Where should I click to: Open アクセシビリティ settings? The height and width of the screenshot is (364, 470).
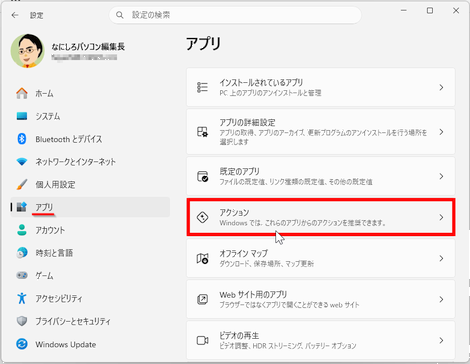[59, 298]
